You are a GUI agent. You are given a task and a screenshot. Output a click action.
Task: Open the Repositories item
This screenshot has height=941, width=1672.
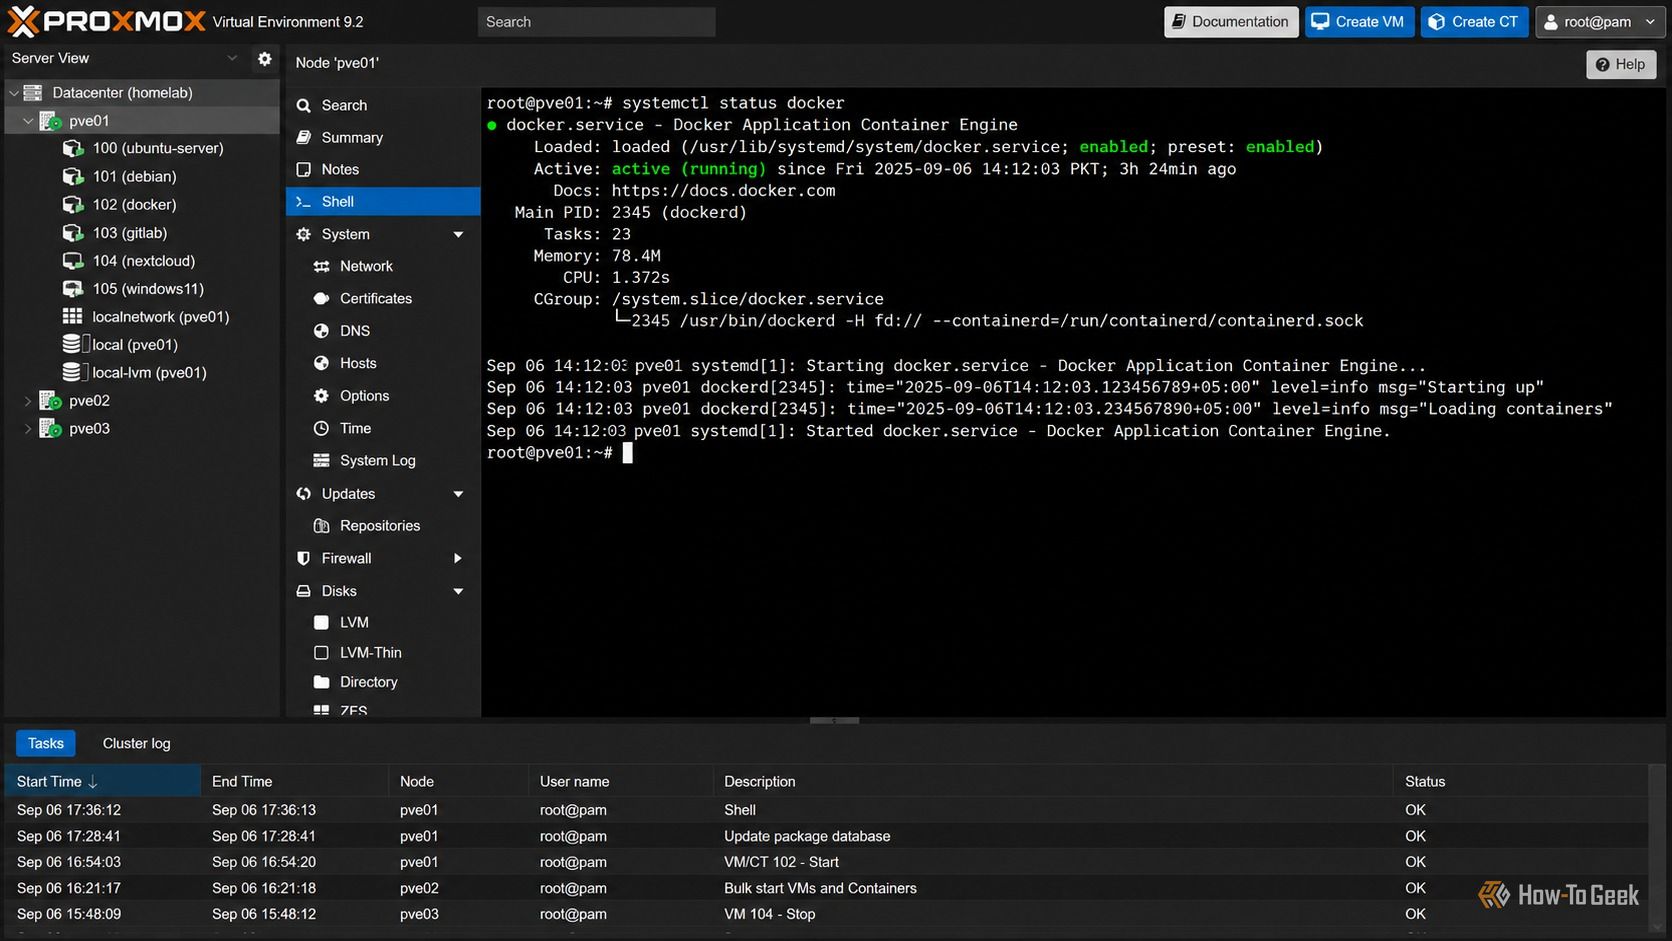(x=382, y=526)
